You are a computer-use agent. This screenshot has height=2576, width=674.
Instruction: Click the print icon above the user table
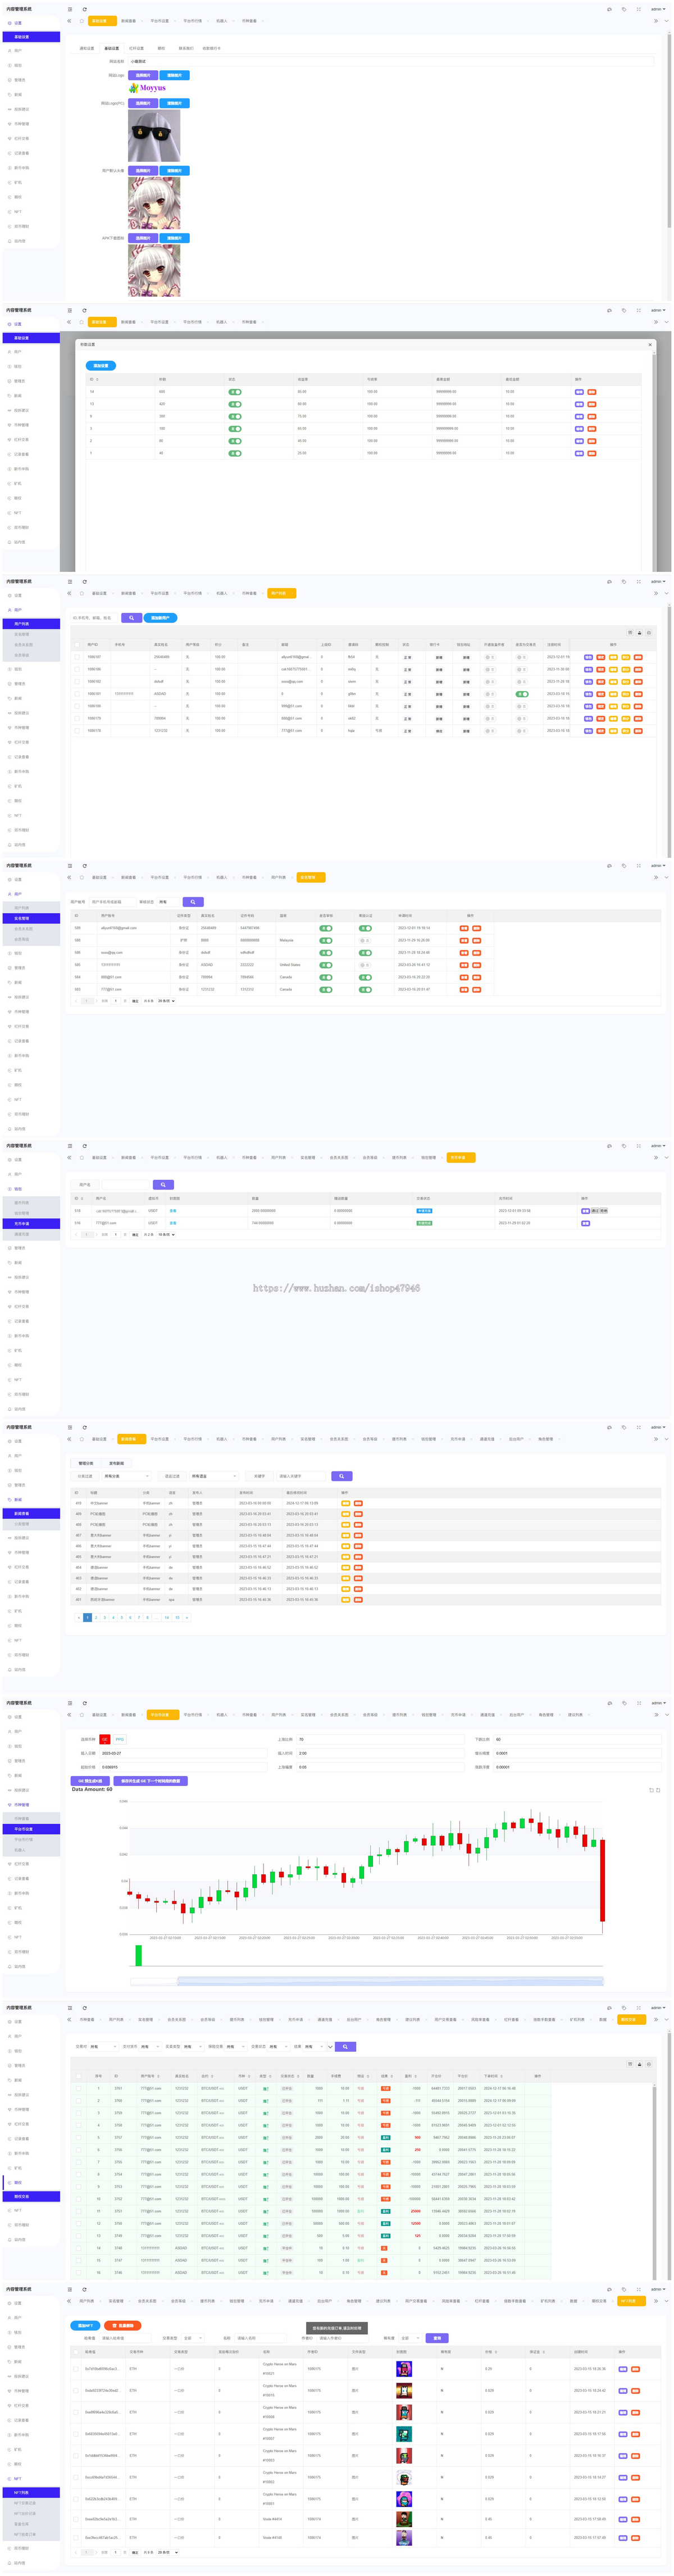(648, 632)
